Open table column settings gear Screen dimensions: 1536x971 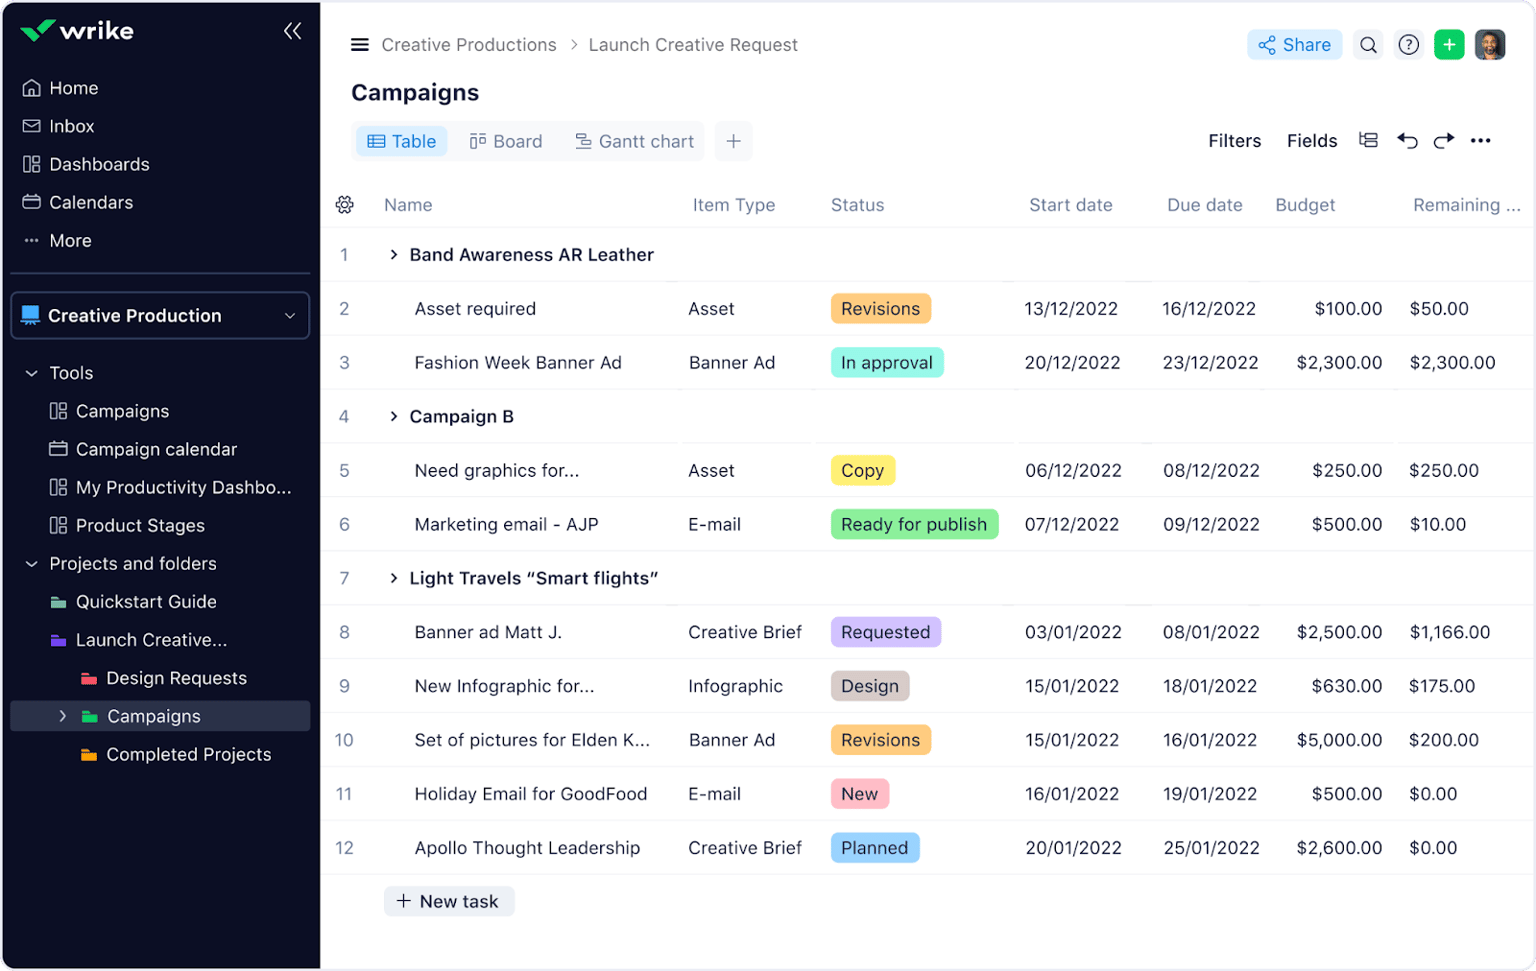[344, 204]
